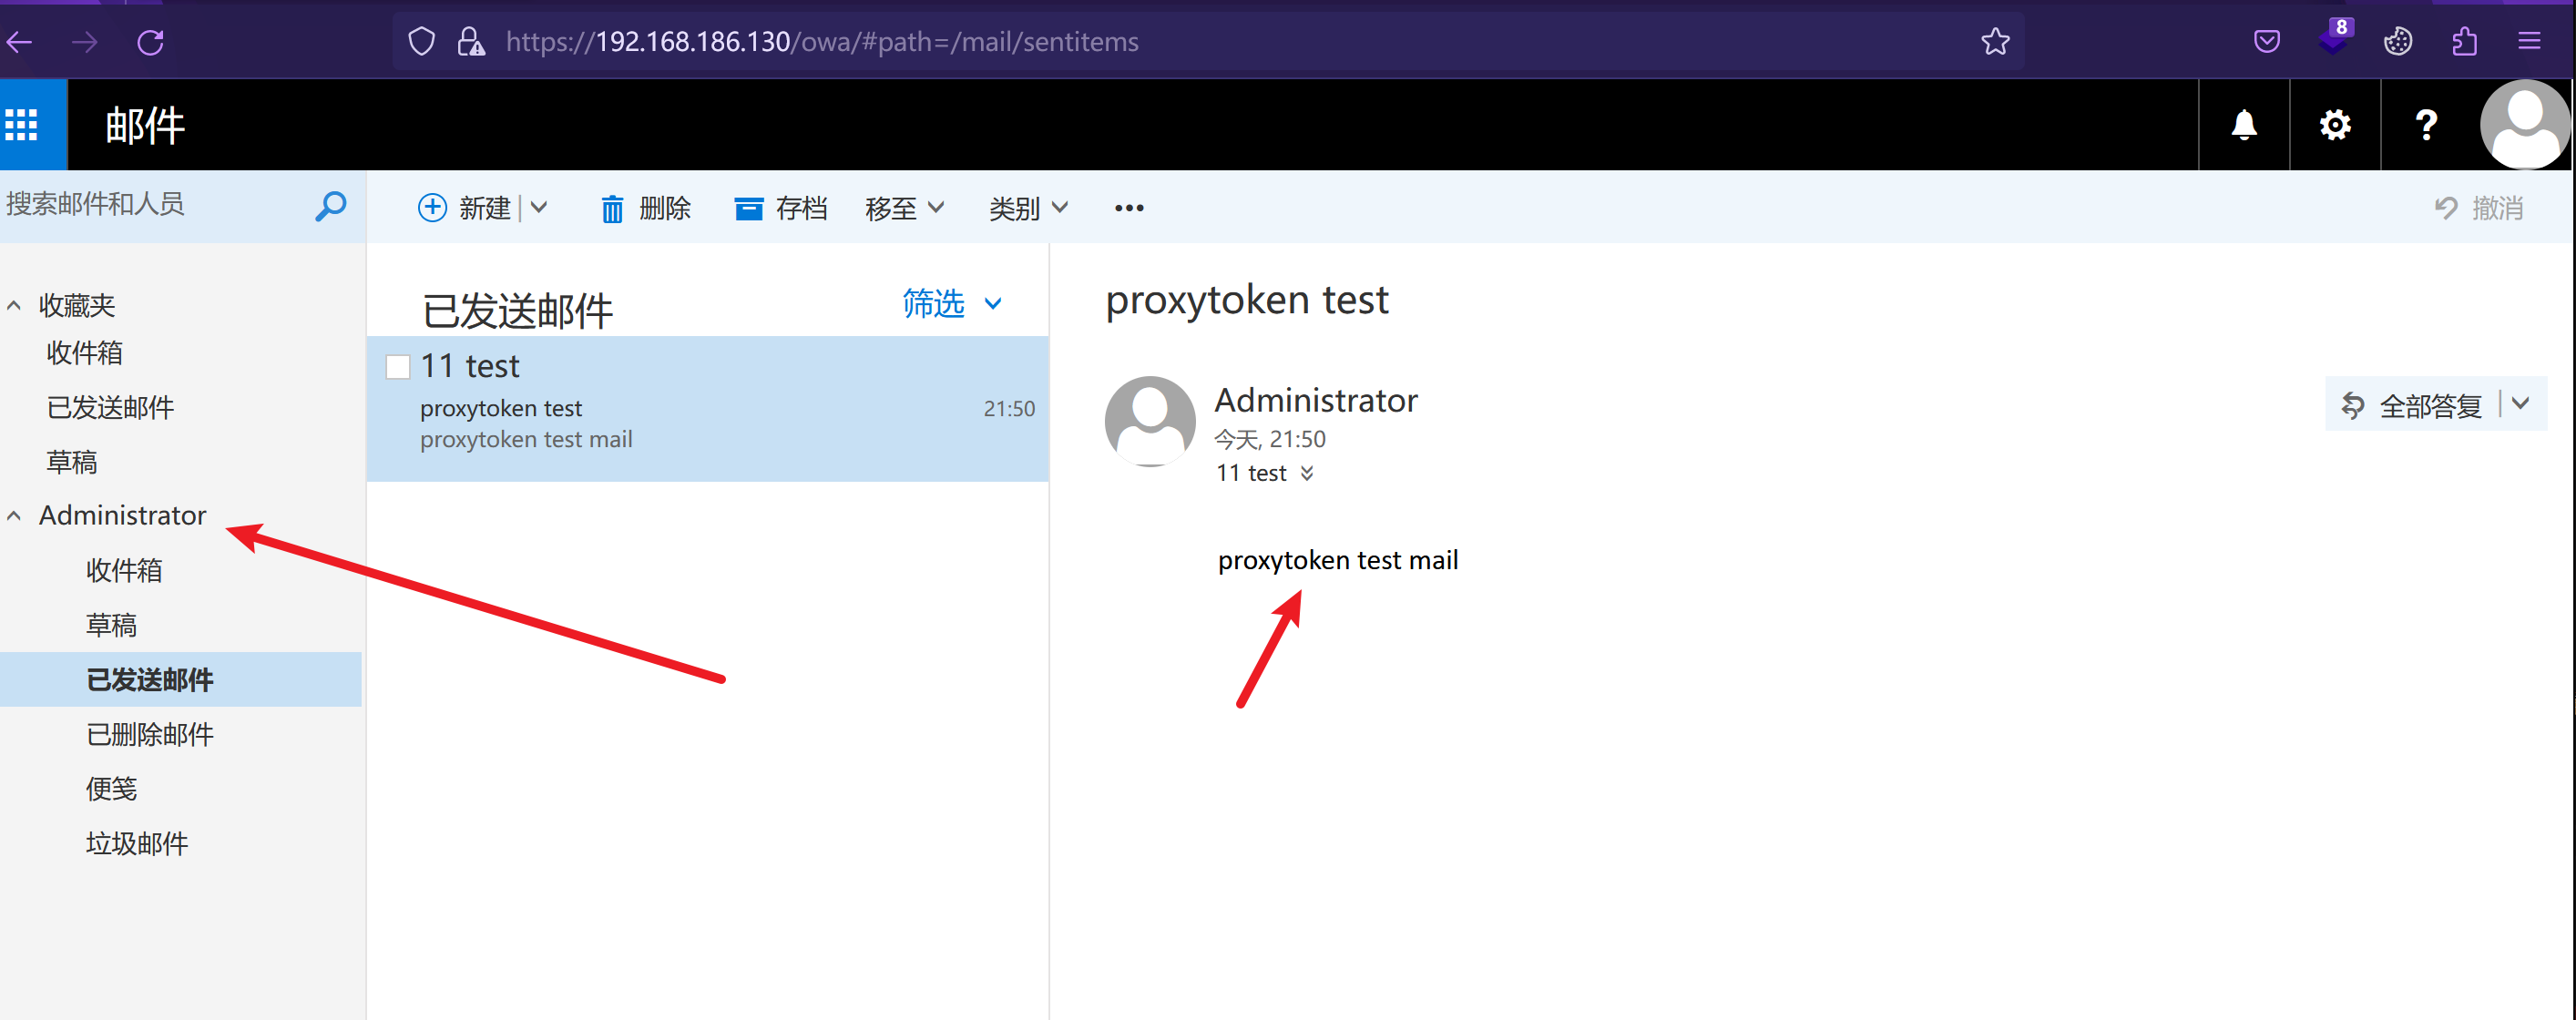Tick the checkbox beside 11 test message
This screenshot has width=2576, height=1020.
coord(398,367)
